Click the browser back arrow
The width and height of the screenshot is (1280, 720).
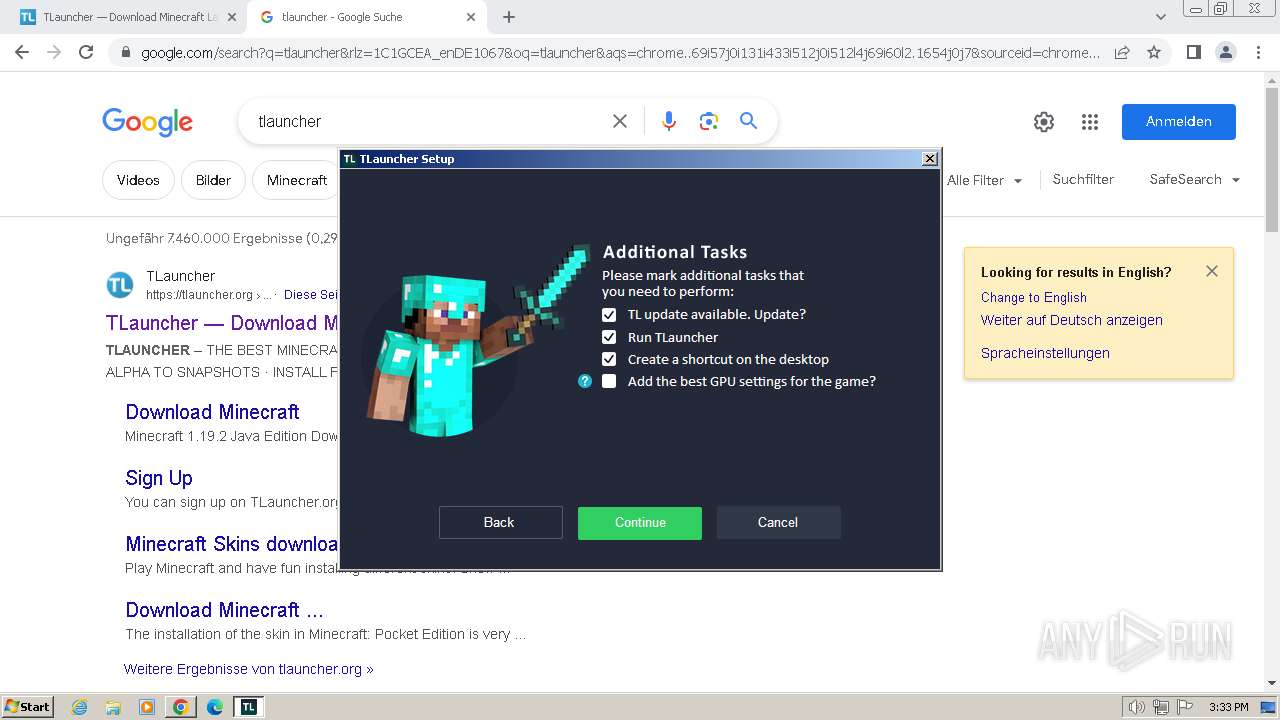click(x=22, y=52)
